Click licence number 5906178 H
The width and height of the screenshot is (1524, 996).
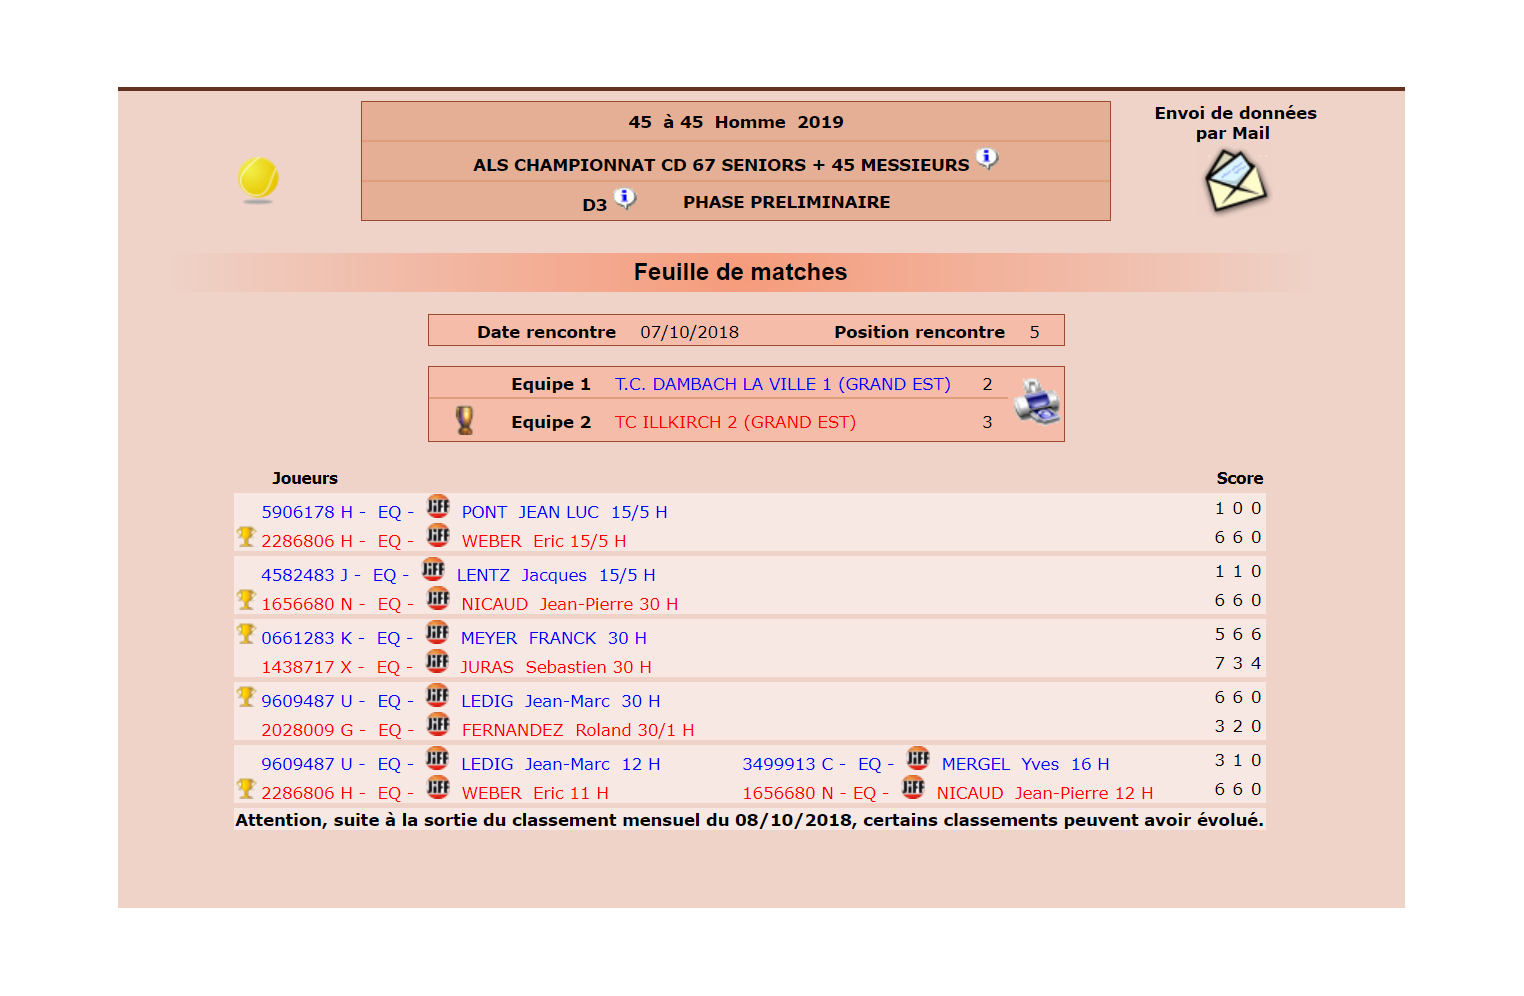pyautogui.click(x=307, y=512)
